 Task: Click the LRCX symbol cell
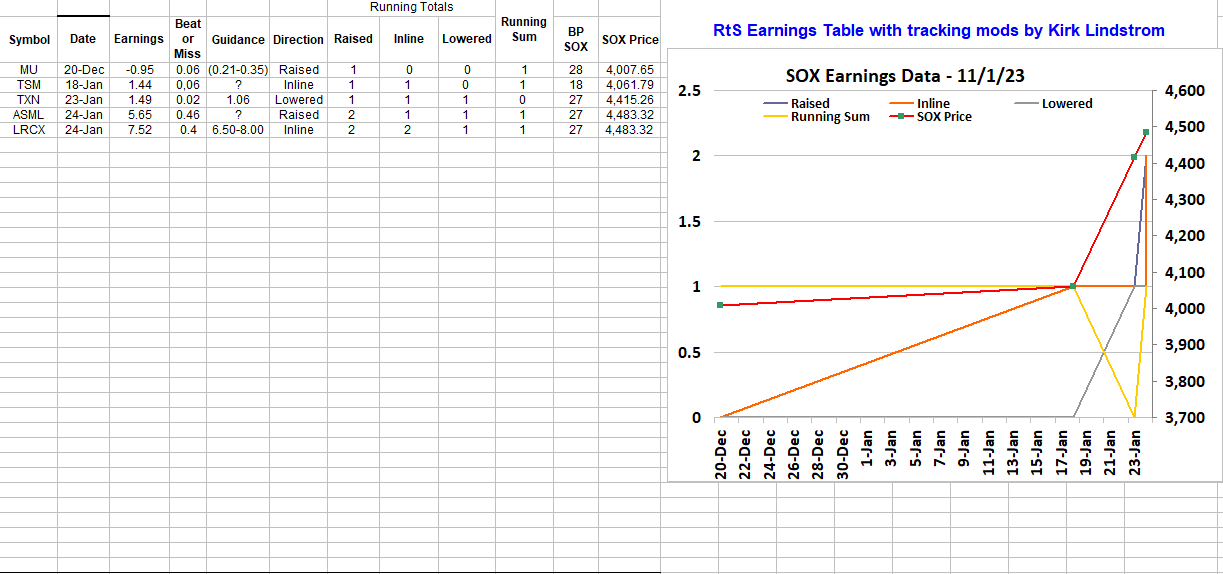[x=29, y=130]
